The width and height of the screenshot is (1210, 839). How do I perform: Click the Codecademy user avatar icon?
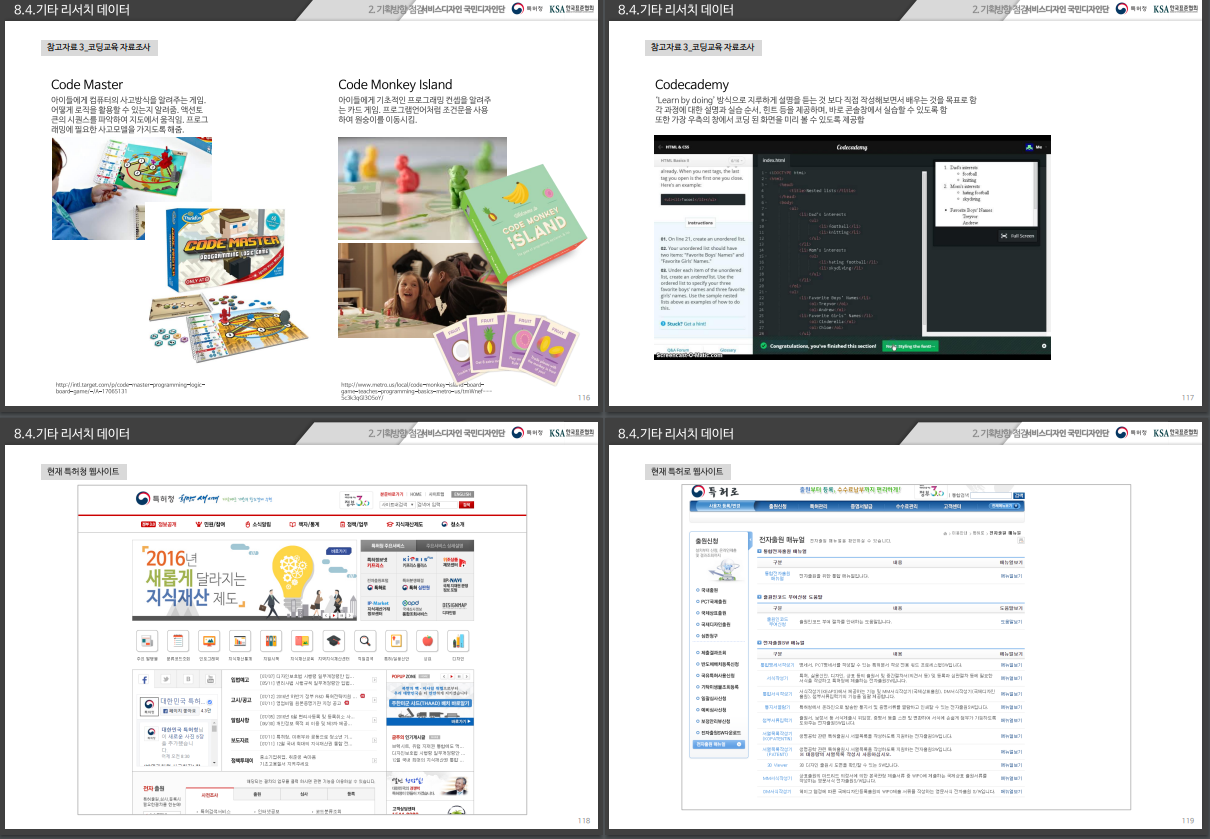(1027, 147)
